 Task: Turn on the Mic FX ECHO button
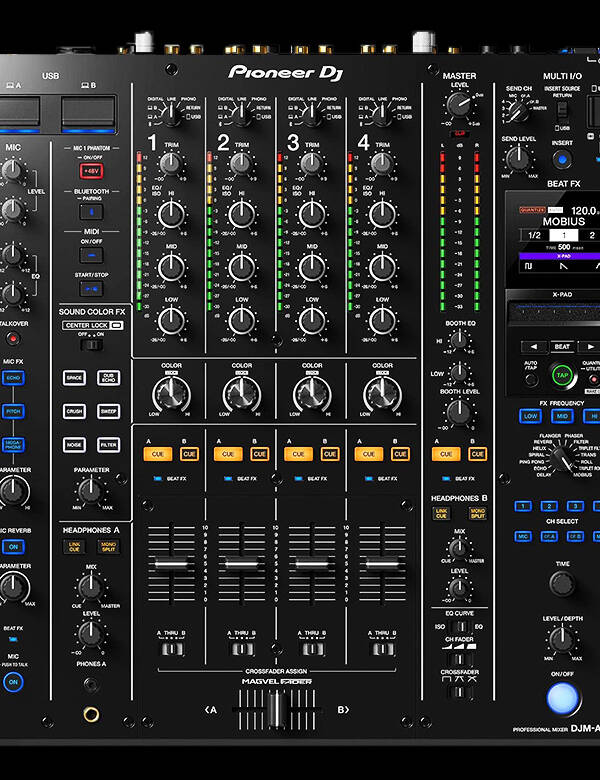pos(13,378)
